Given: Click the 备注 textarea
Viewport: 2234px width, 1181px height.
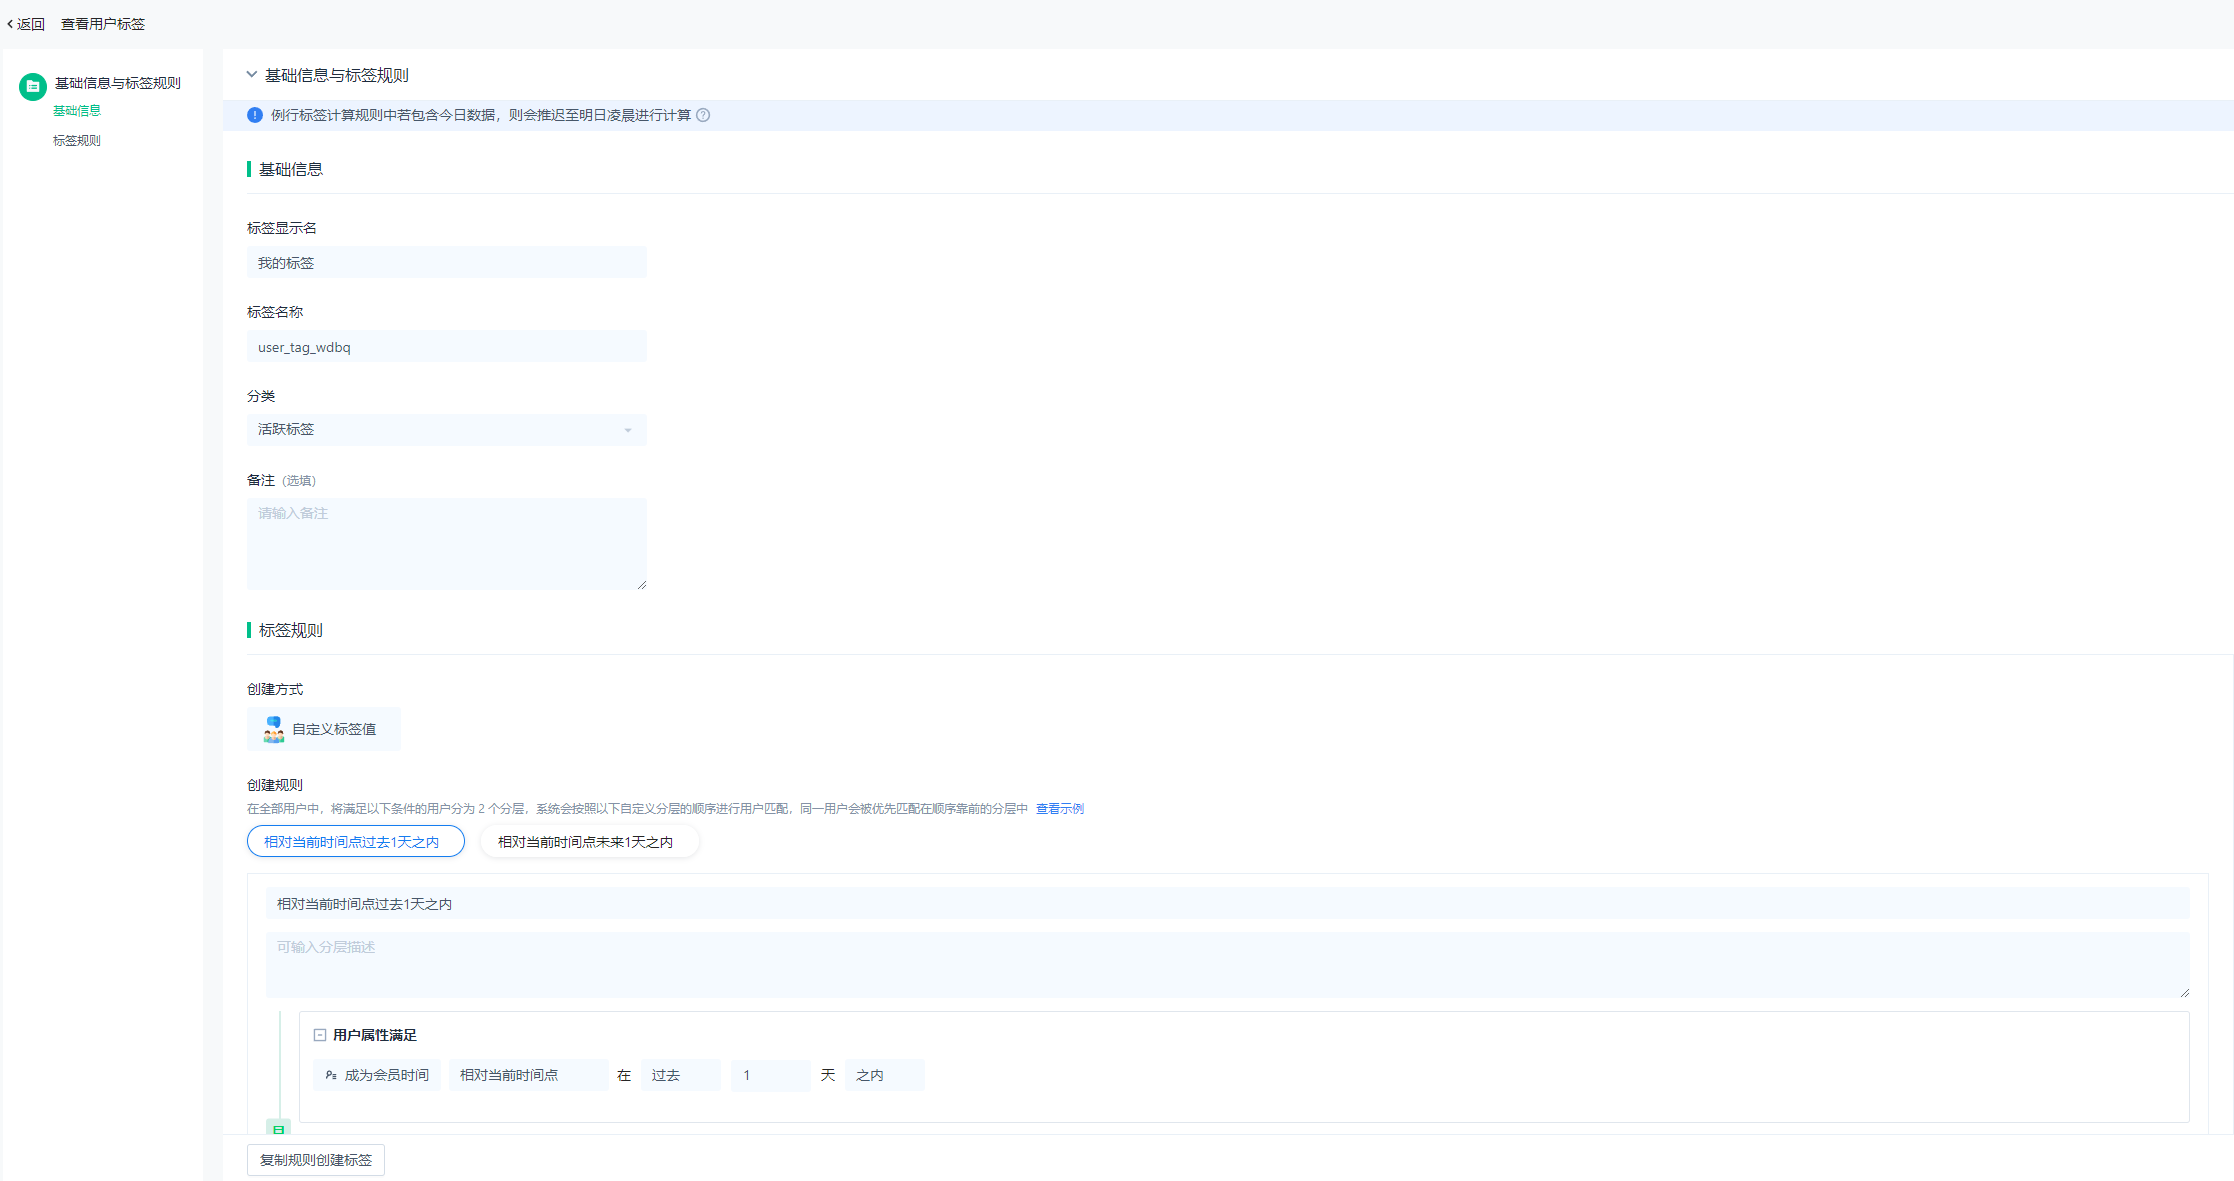Looking at the screenshot, I should coord(447,544).
